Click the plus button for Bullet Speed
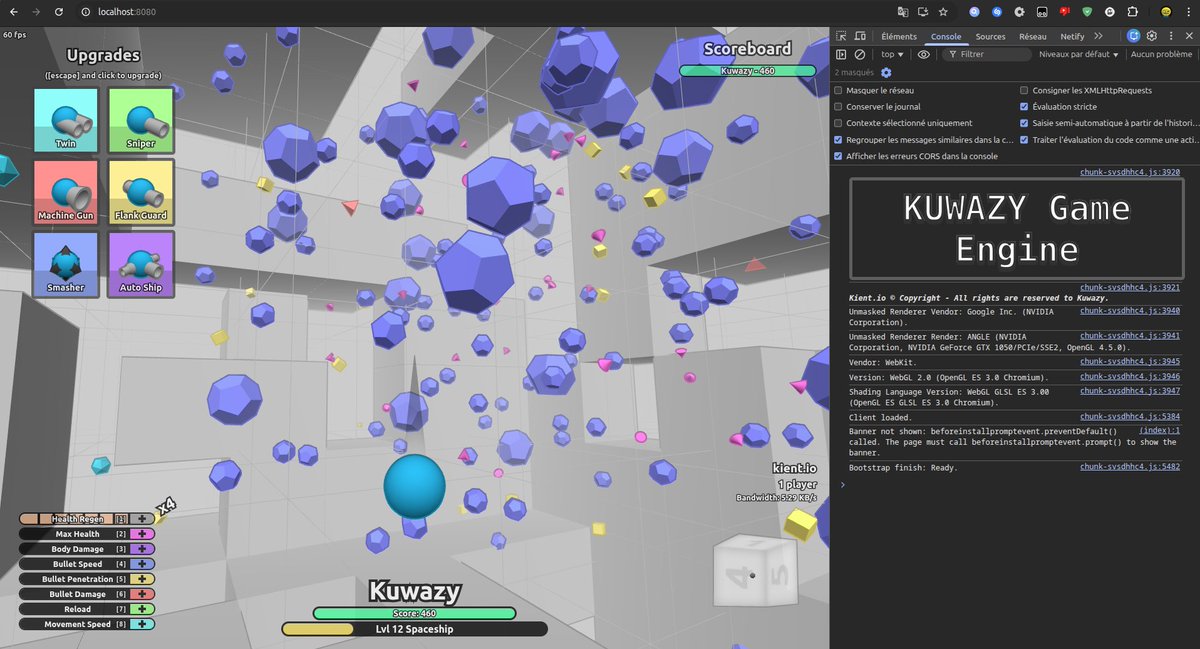Viewport: 1200px width, 649px height. 144,564
